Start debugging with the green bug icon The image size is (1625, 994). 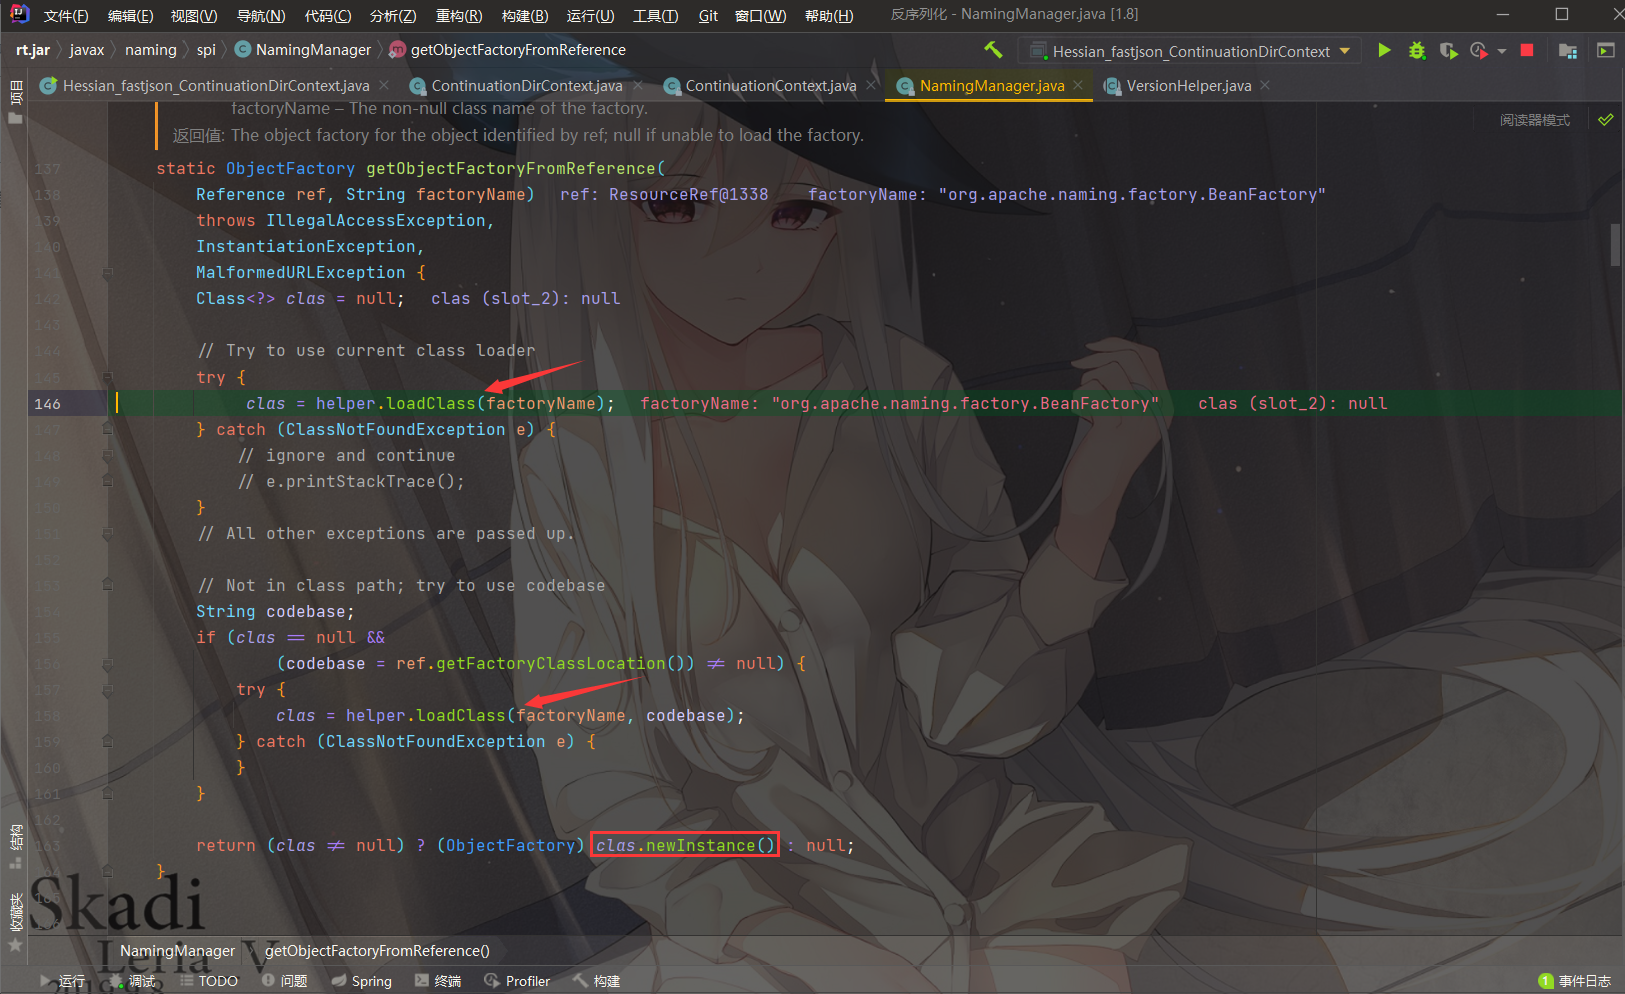coord(1417,50)
